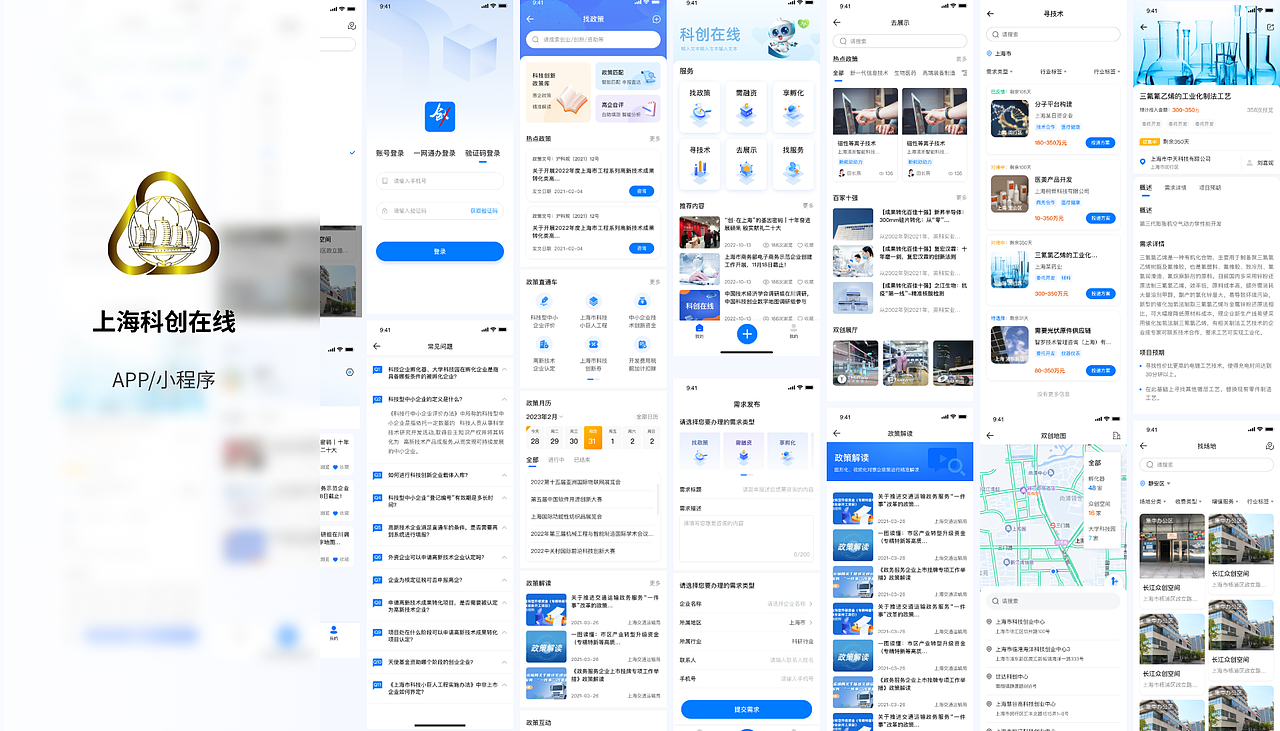Image resolution: width=1280 pixels, height=731 pixels.
Task: Open 上海市科技小巨人工程 shortcut icon
Action: (x=593, y=301)
